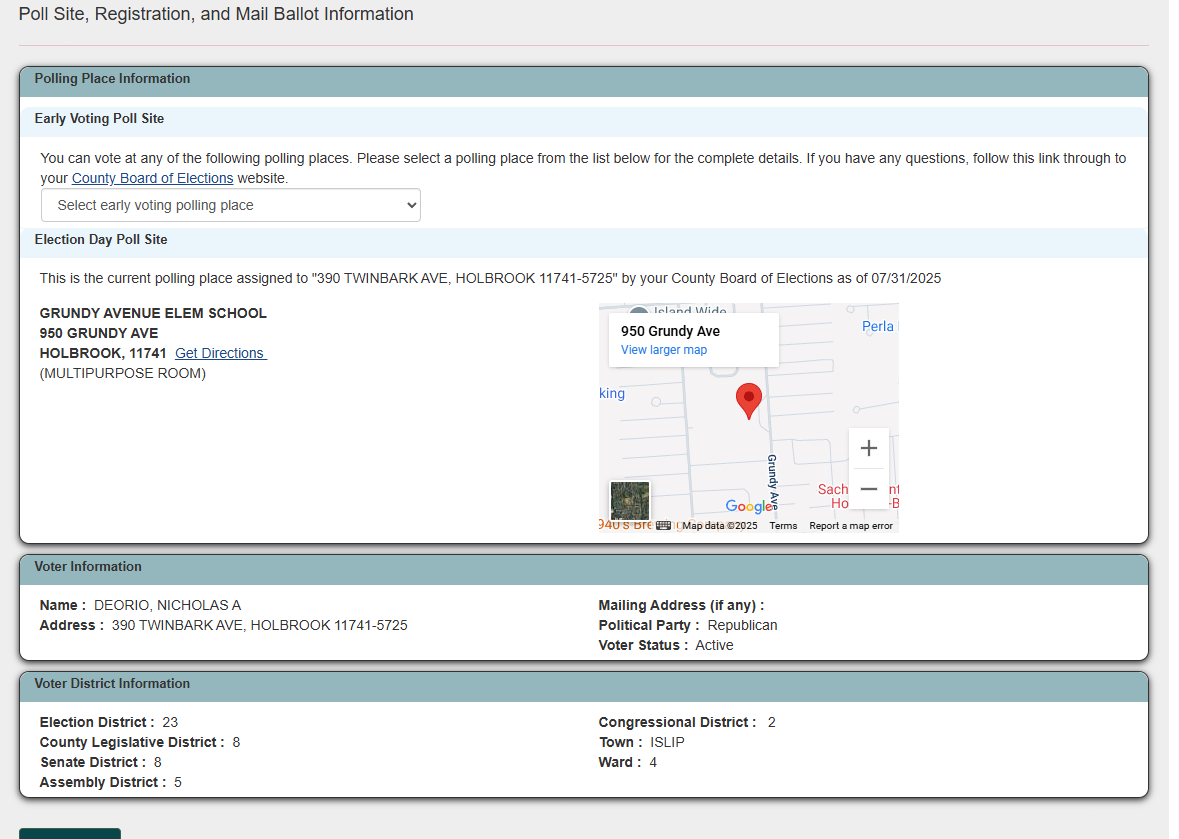The image size is (1179, 839).
Task: Zoom in on the map
Action: (x=868, y=448)
